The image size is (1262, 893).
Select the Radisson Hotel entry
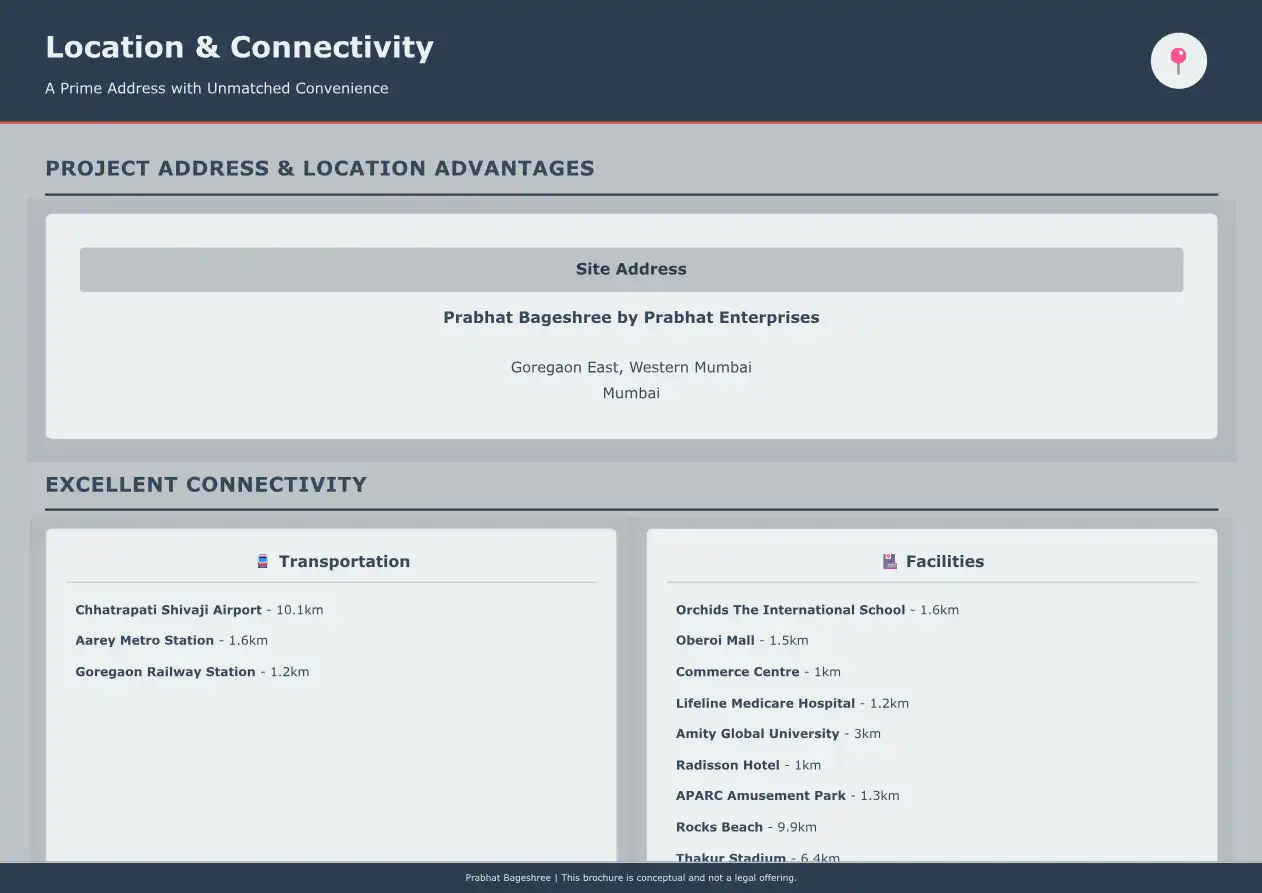pos(747,765)
